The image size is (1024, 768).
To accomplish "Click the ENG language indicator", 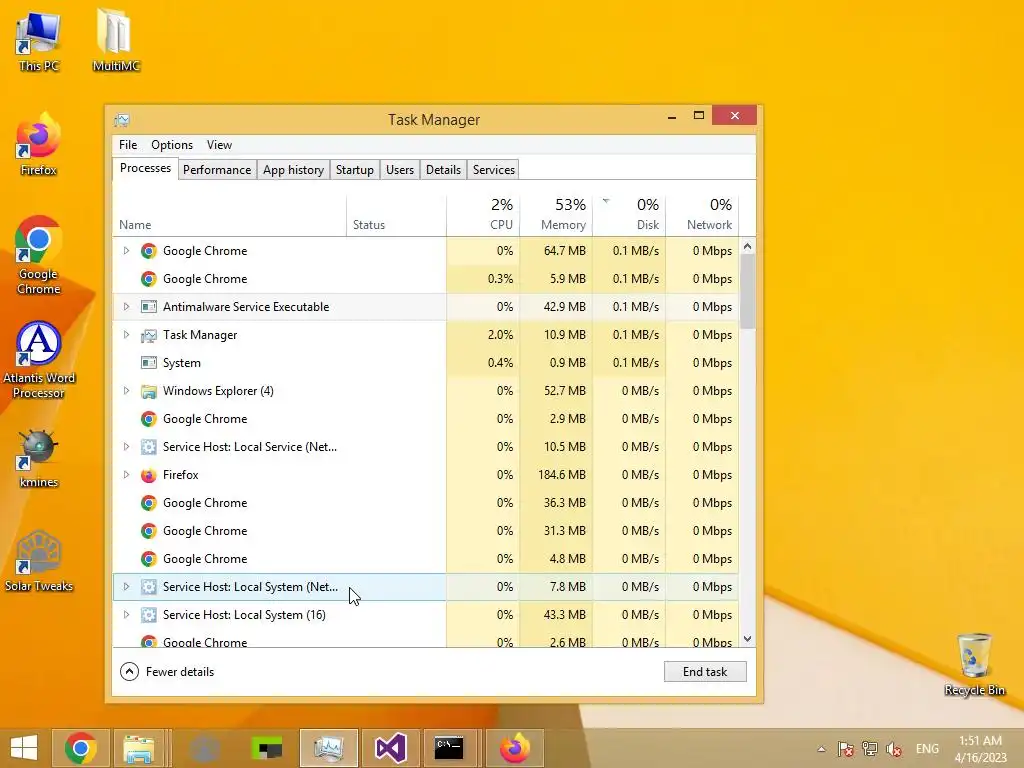I will point(927,749).
